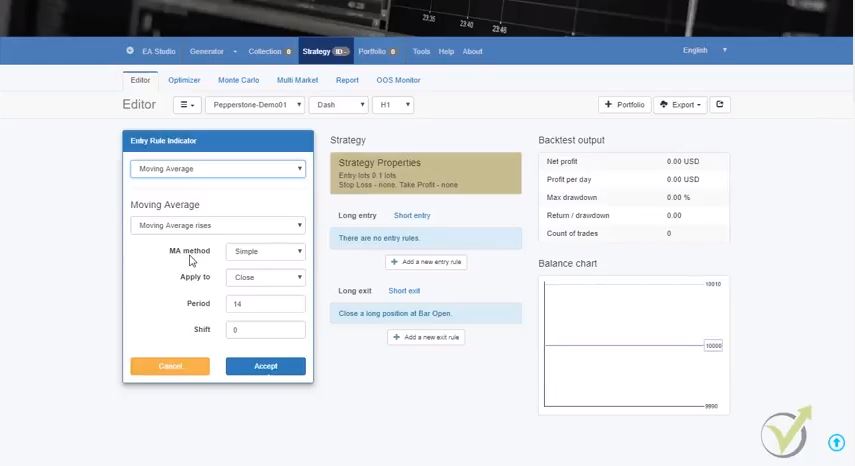
Task: Click Add a new exit rule button
Action: point(426,337)
